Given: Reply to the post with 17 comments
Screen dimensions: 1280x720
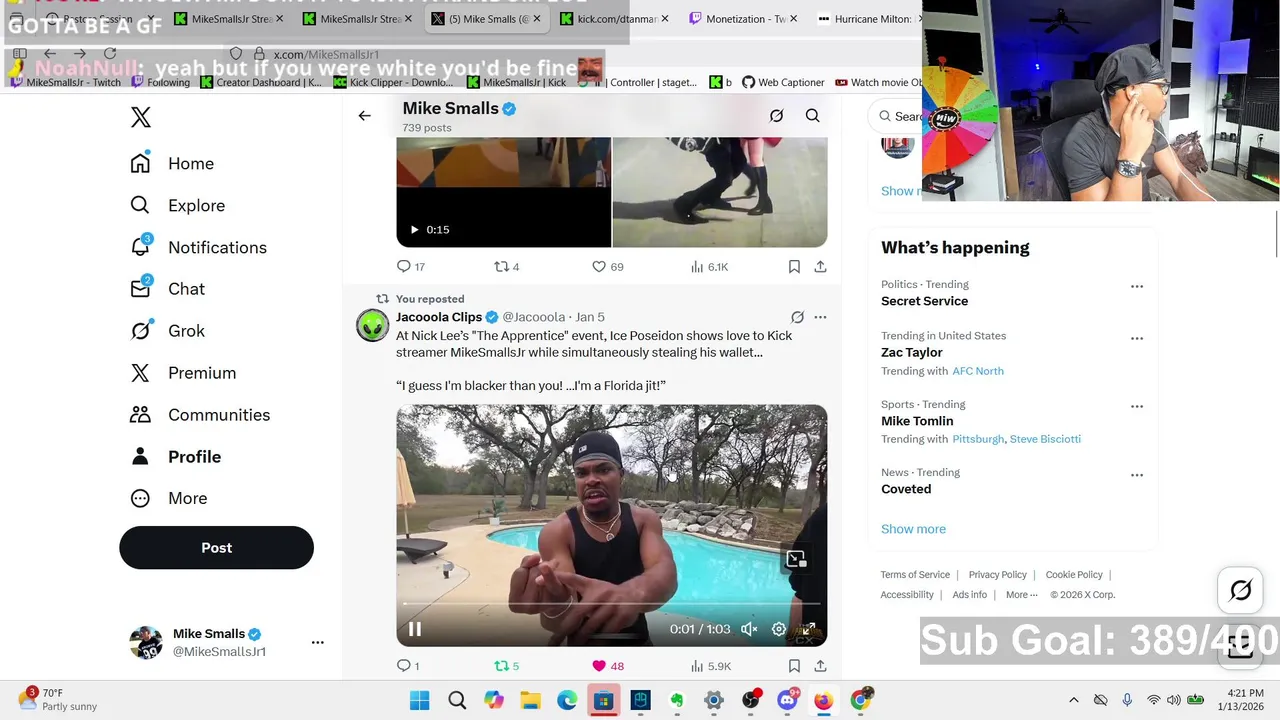Looking at the screenshot, I should pyautogui.click(x=411, y=267).
